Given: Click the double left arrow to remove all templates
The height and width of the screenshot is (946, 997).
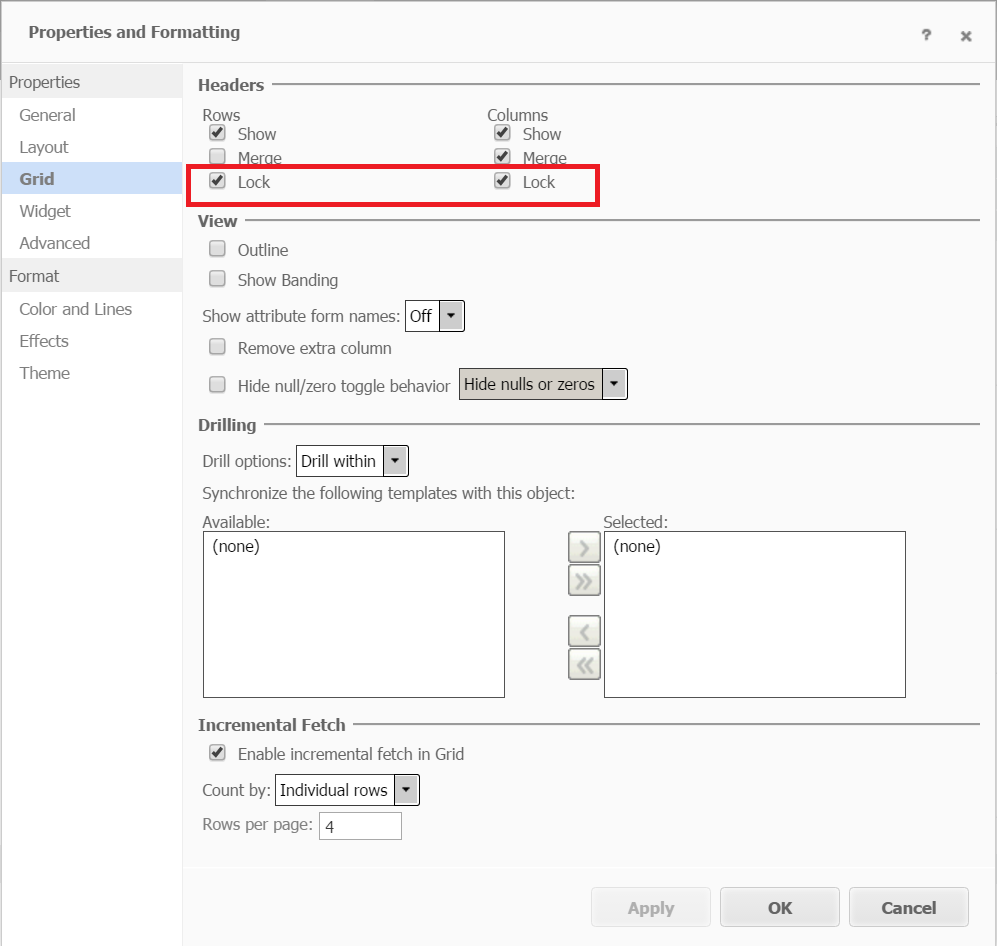Looking at the screenshot, I should (584, 663).
